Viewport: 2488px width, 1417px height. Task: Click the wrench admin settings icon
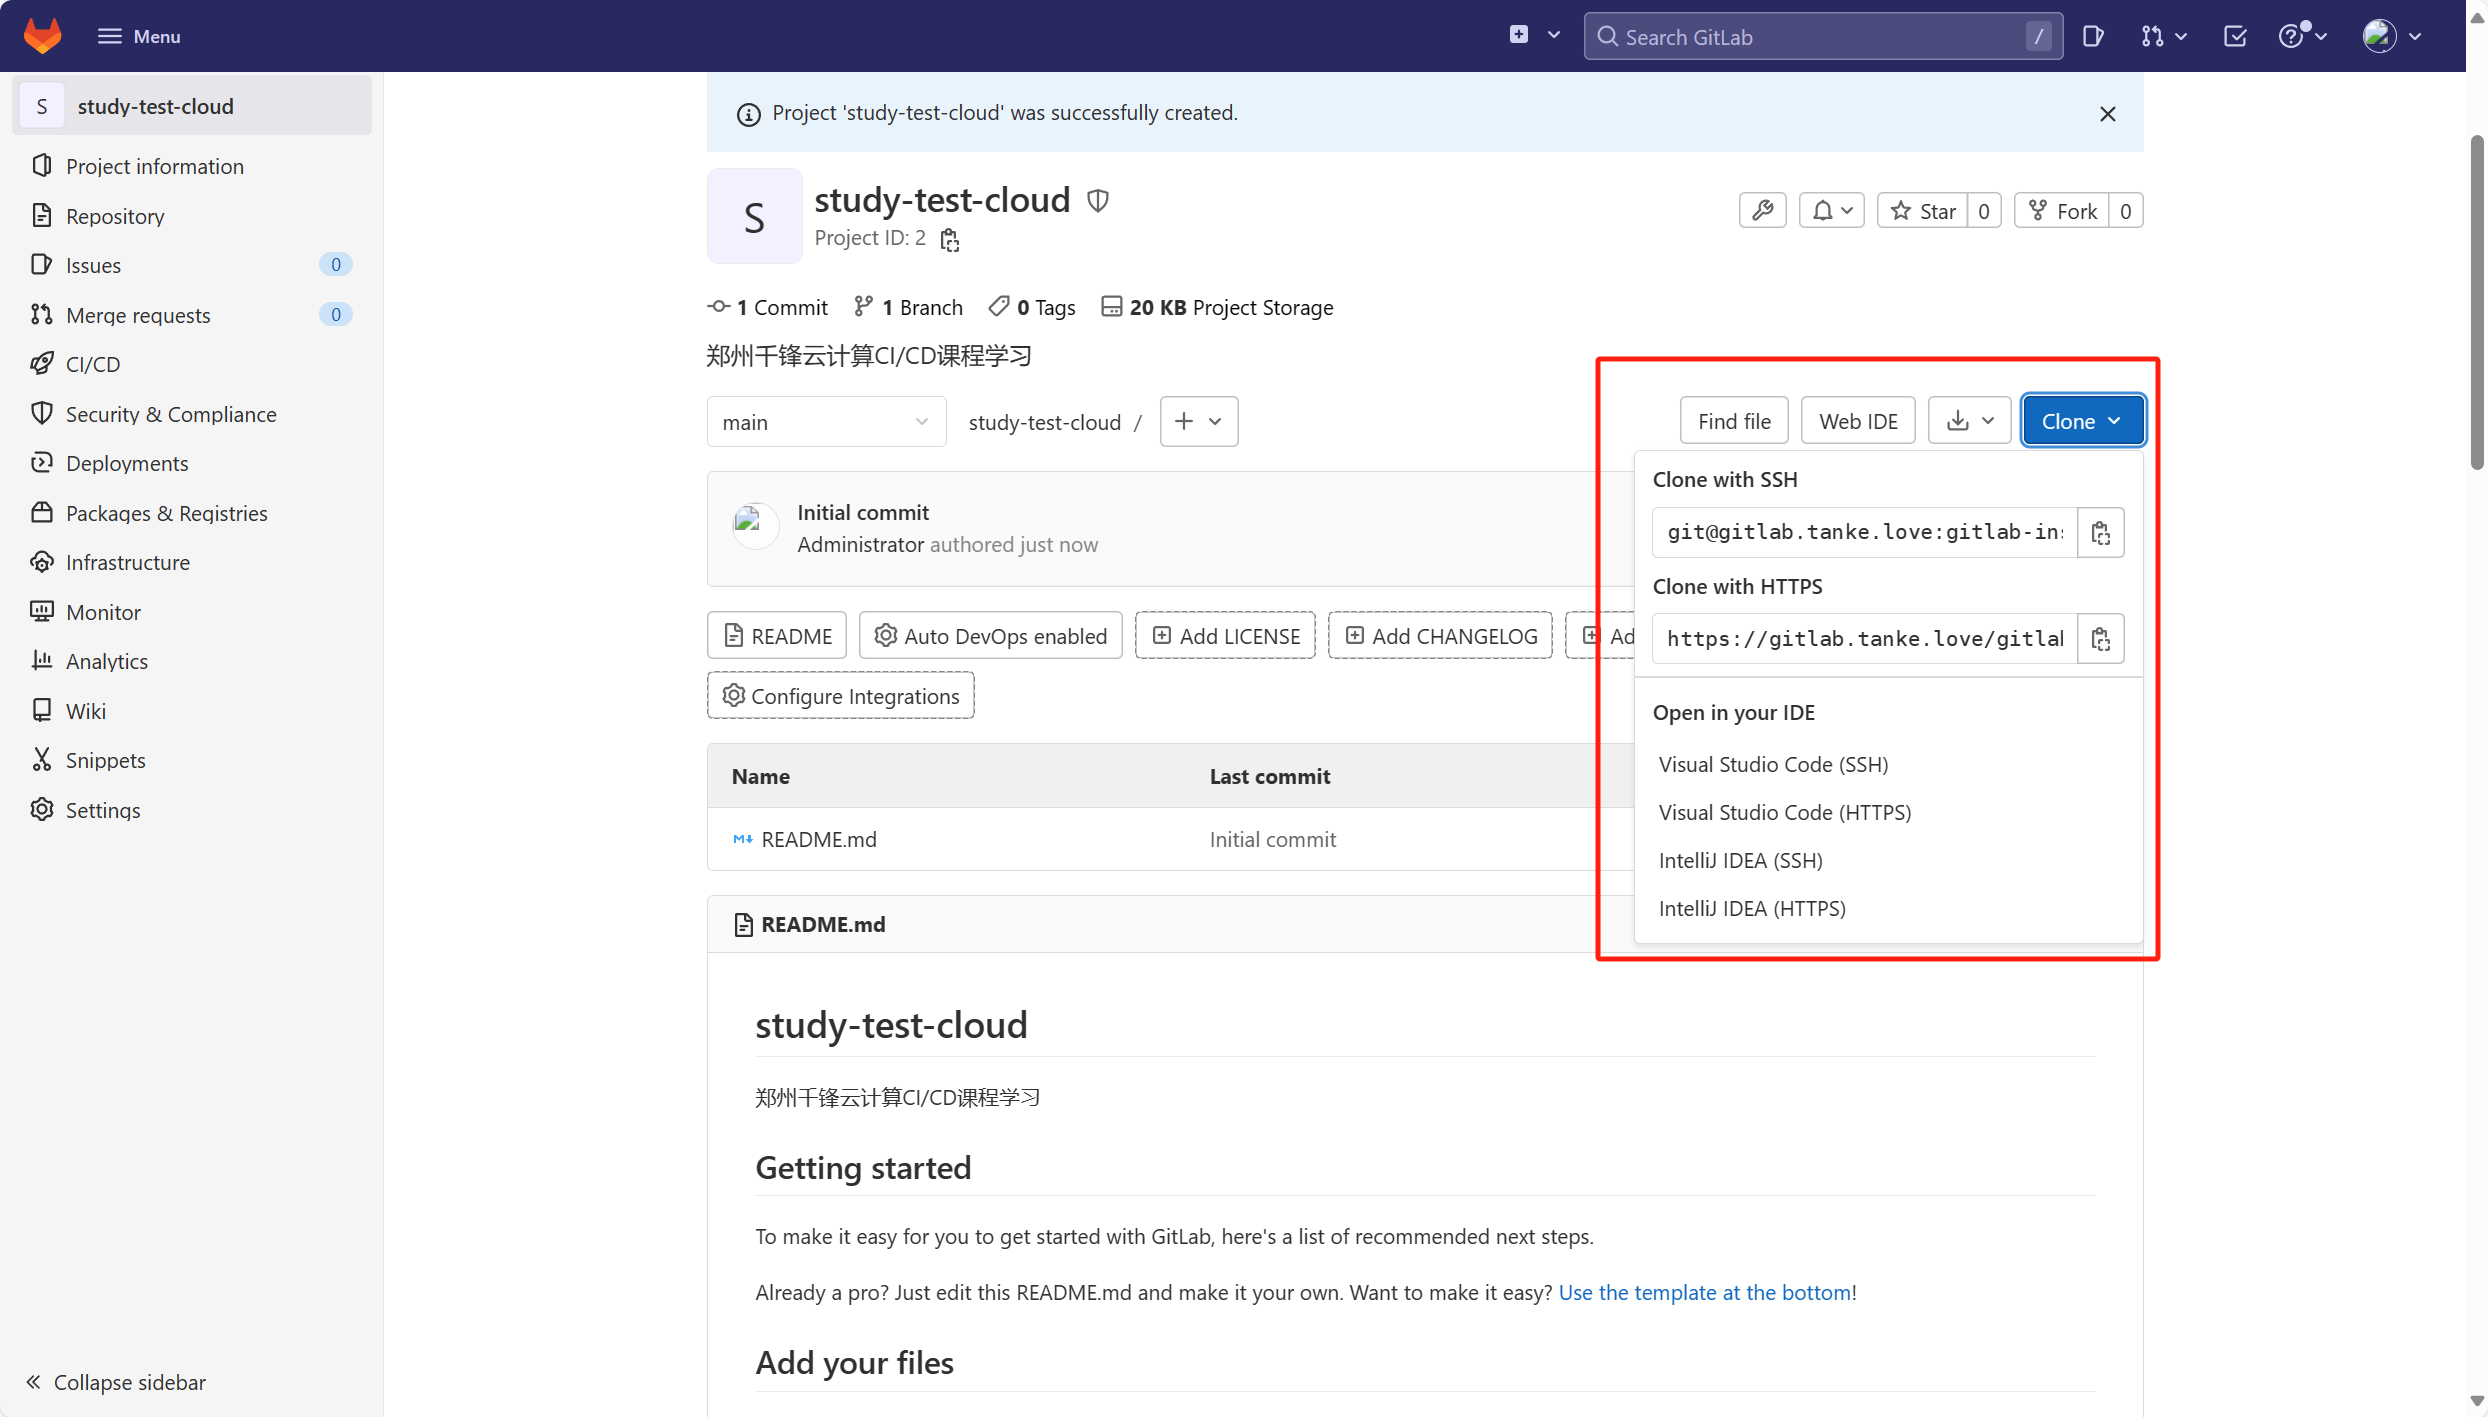point(1762,211)
